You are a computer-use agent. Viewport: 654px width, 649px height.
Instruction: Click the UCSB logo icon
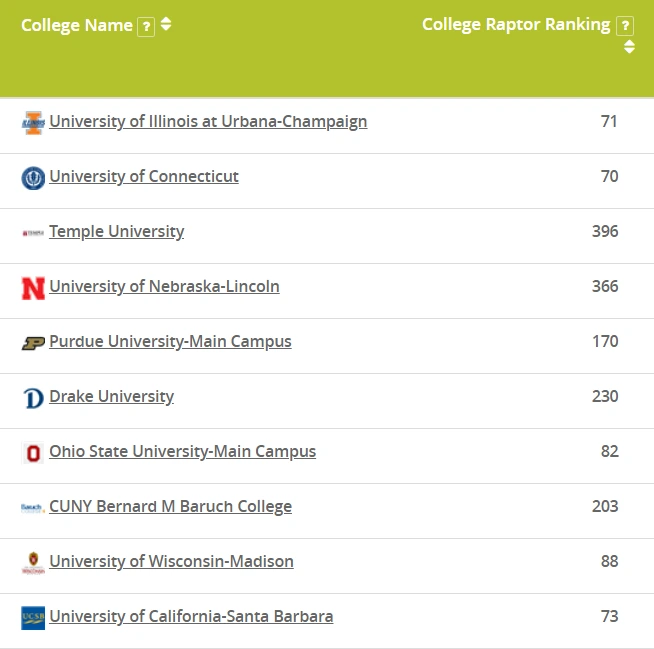[x=33, y=618]
